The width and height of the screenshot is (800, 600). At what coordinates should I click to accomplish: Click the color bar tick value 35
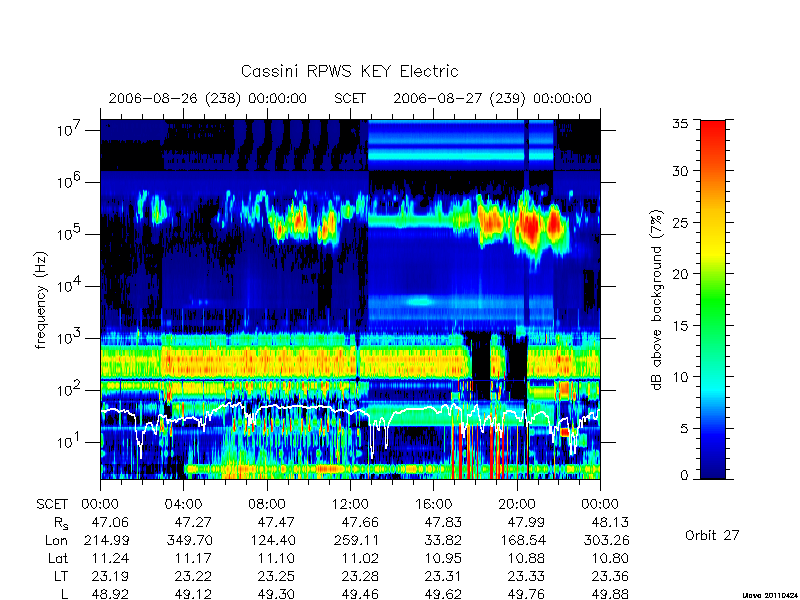click(x=680, y=124)
